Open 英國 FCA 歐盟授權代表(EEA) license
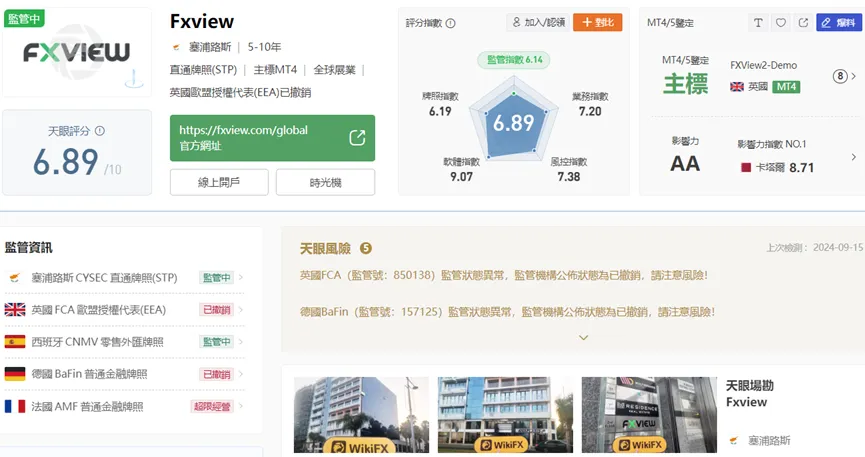This screenshot has width=865, height=457. tap(99, 310)
